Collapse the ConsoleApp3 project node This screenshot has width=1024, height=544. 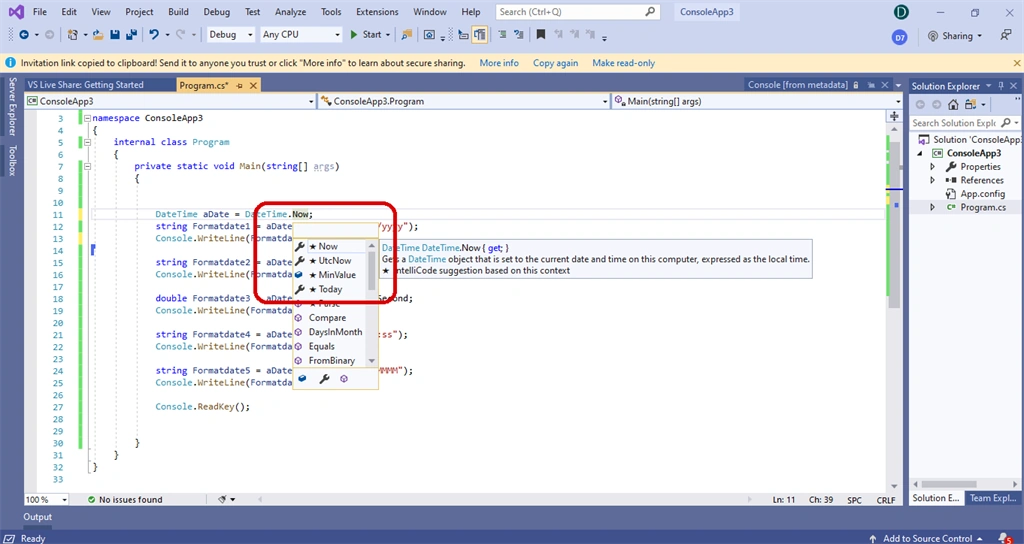point(920,153)
